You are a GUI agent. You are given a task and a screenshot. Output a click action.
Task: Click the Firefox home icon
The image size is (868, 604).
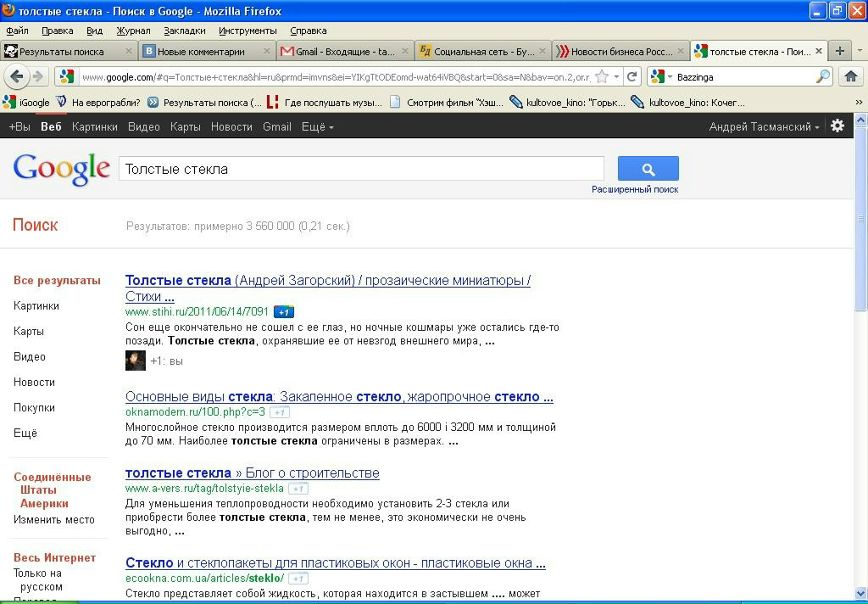tap(851, 76)
